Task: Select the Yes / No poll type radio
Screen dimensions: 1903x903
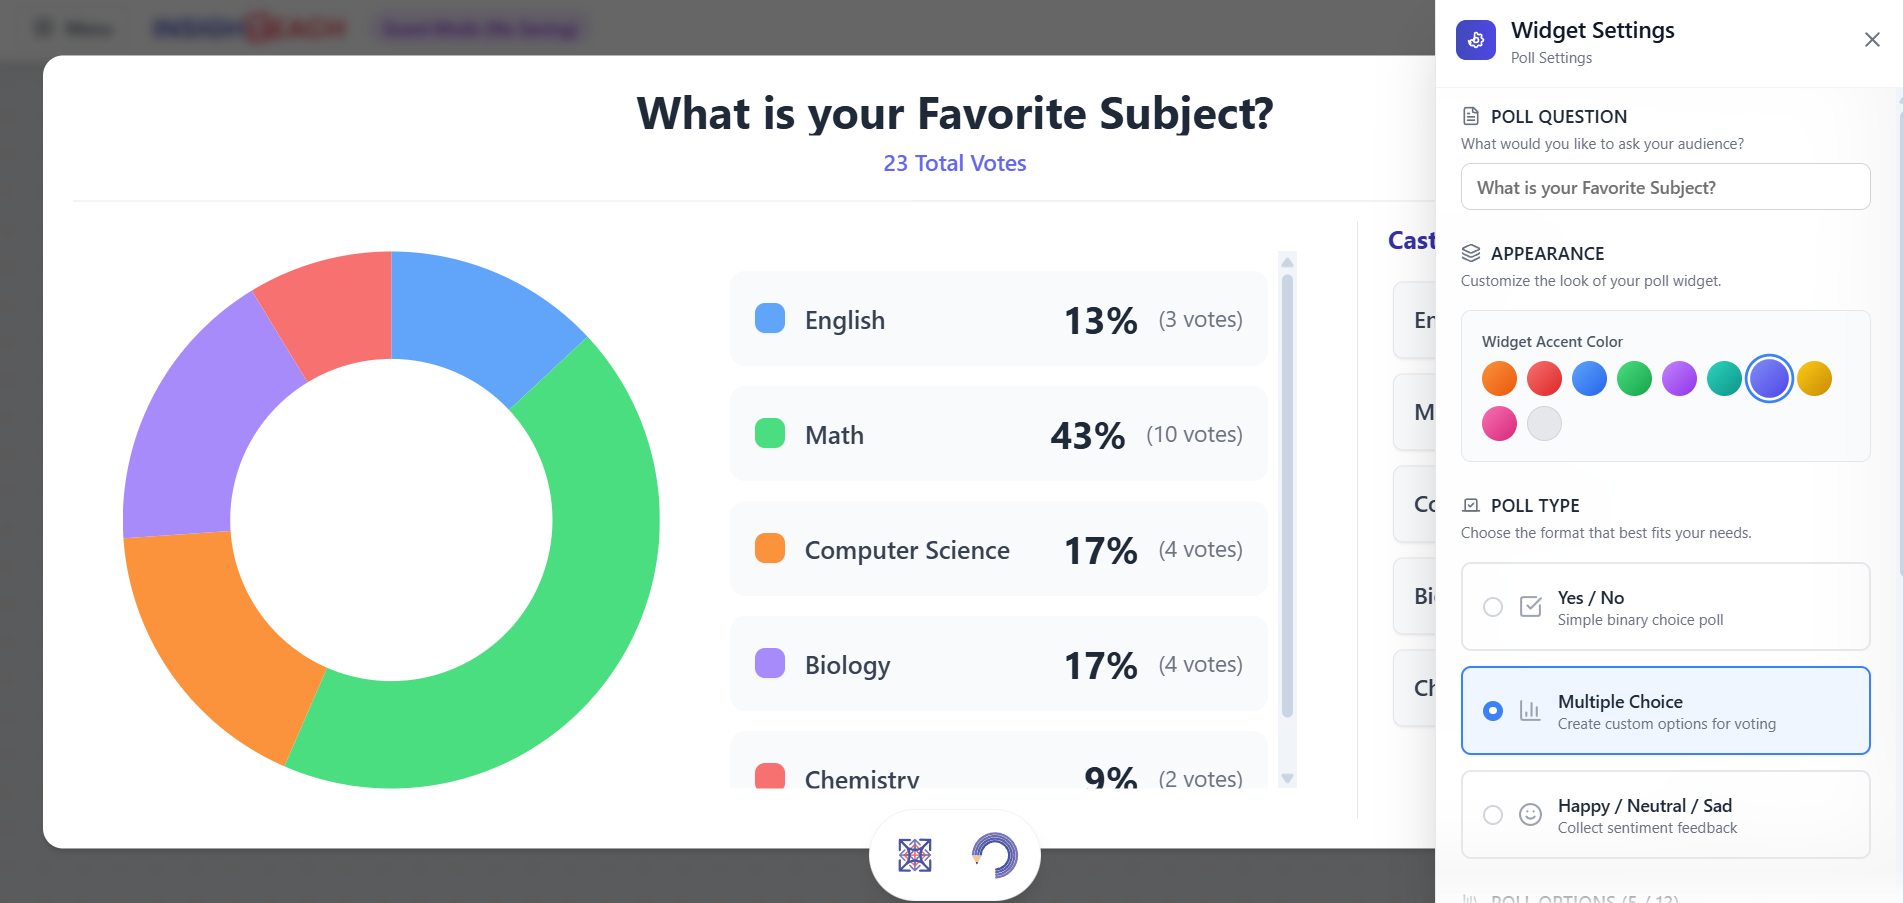Action: pos(1493,607)
